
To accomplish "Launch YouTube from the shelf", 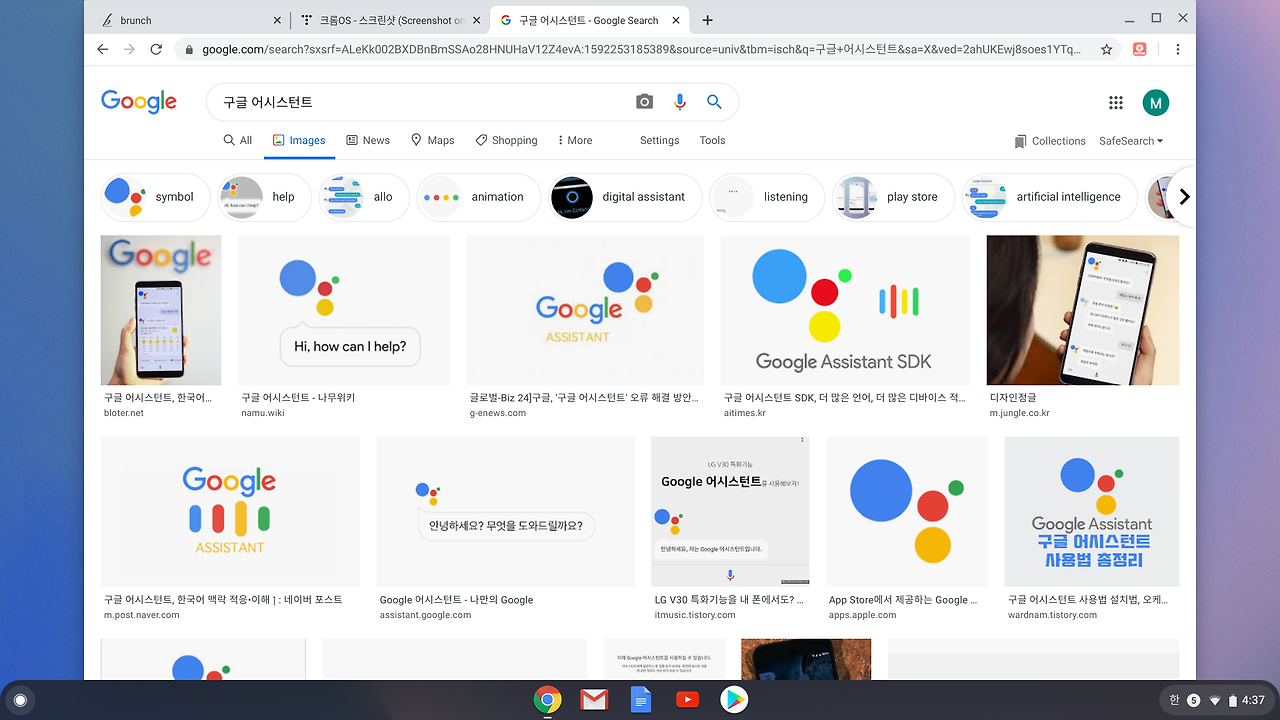I will [687, 700].
